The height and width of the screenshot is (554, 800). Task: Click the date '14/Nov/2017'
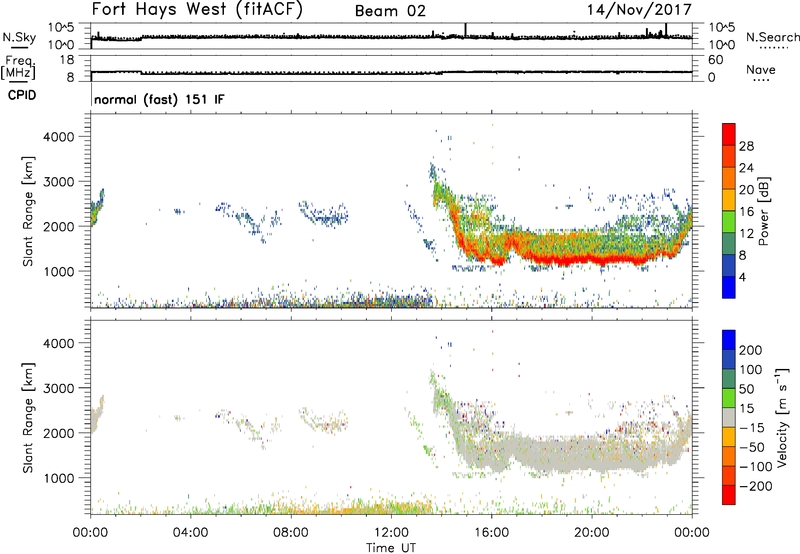(639, 10)
